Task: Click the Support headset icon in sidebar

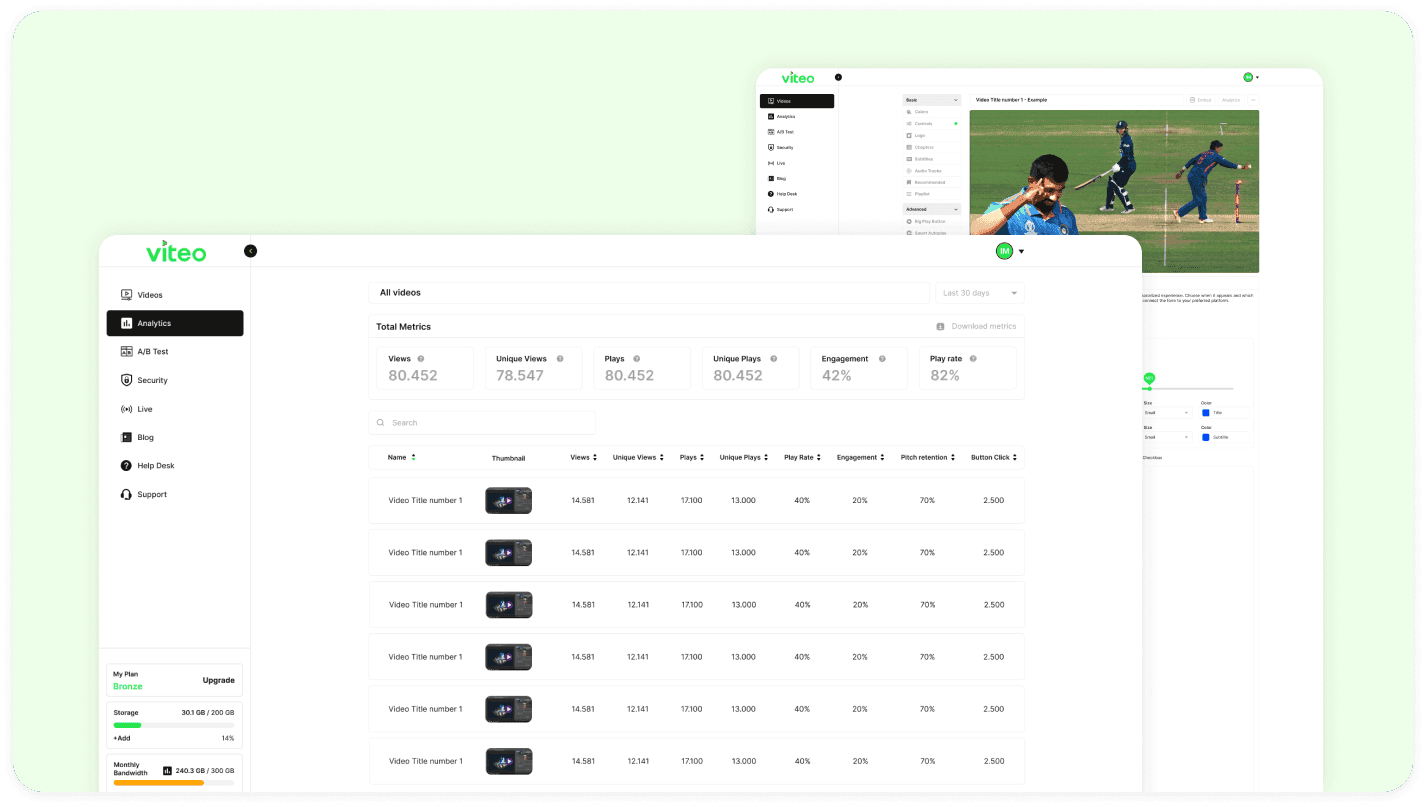Action: [126, 495]
